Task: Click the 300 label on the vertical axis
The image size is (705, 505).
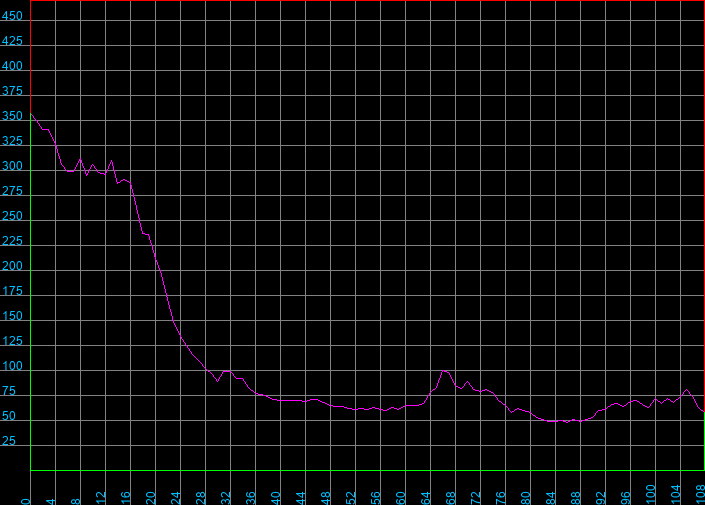Action: tap(12, 166)
